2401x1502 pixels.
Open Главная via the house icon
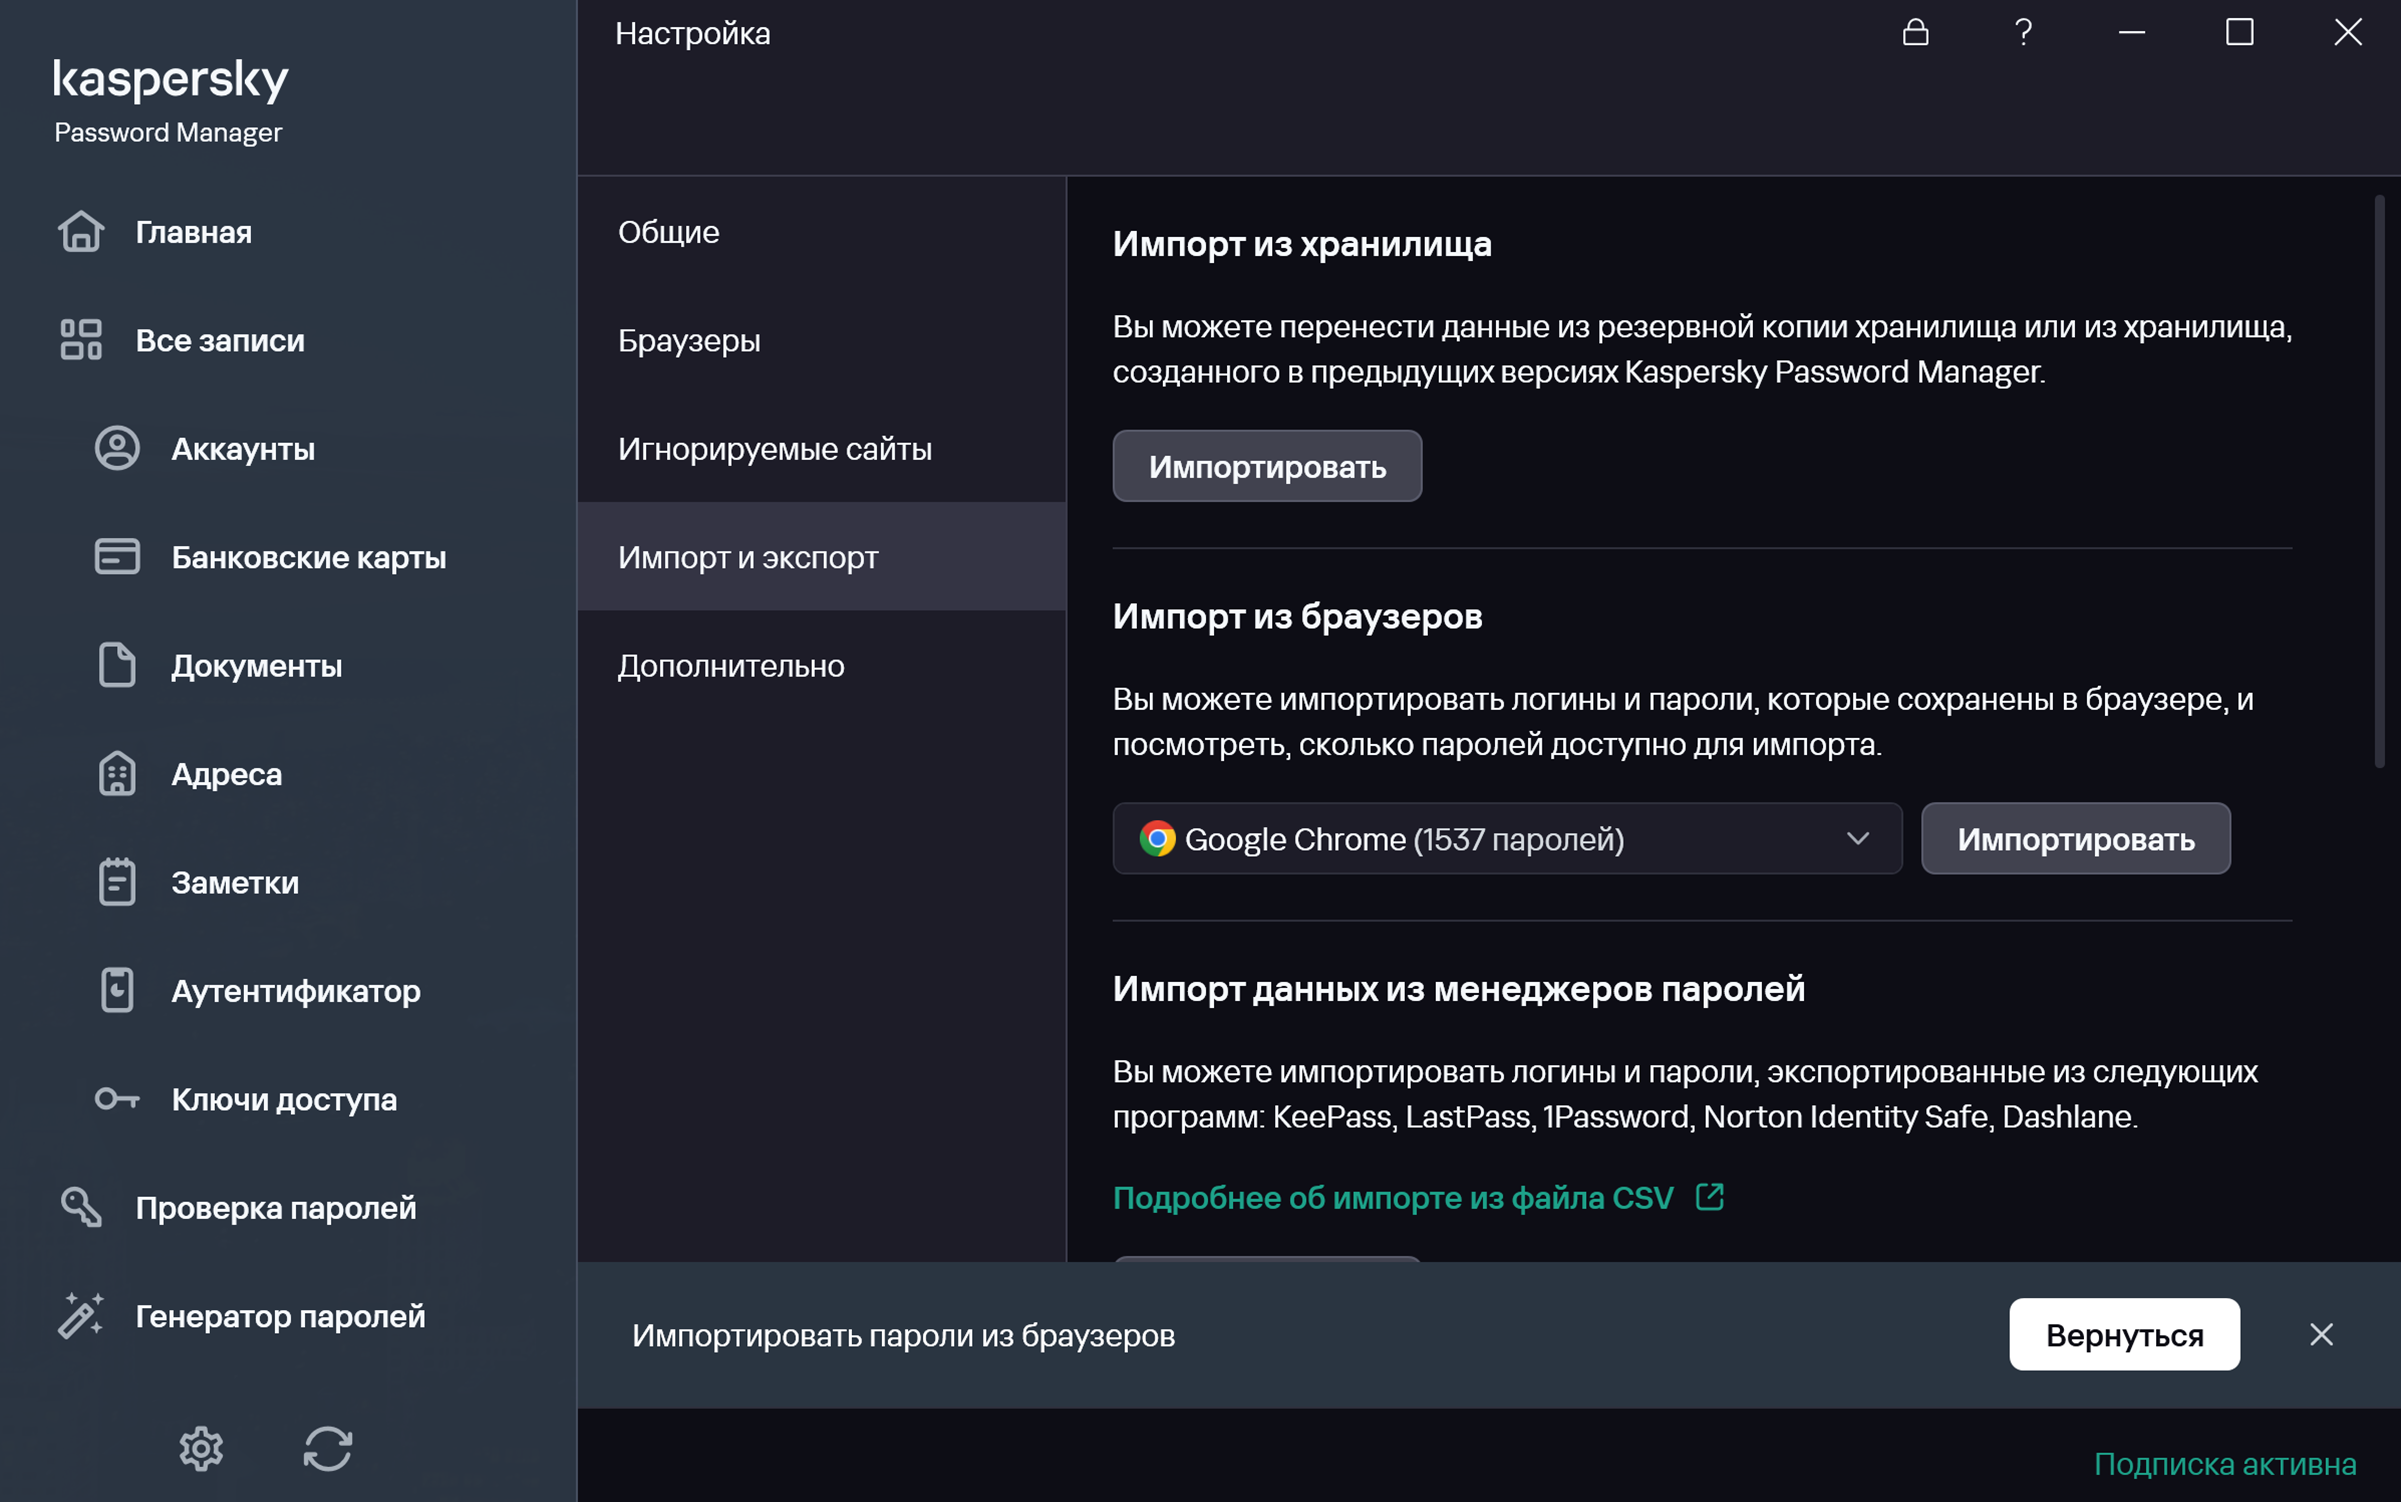click(x=81, y=232)
